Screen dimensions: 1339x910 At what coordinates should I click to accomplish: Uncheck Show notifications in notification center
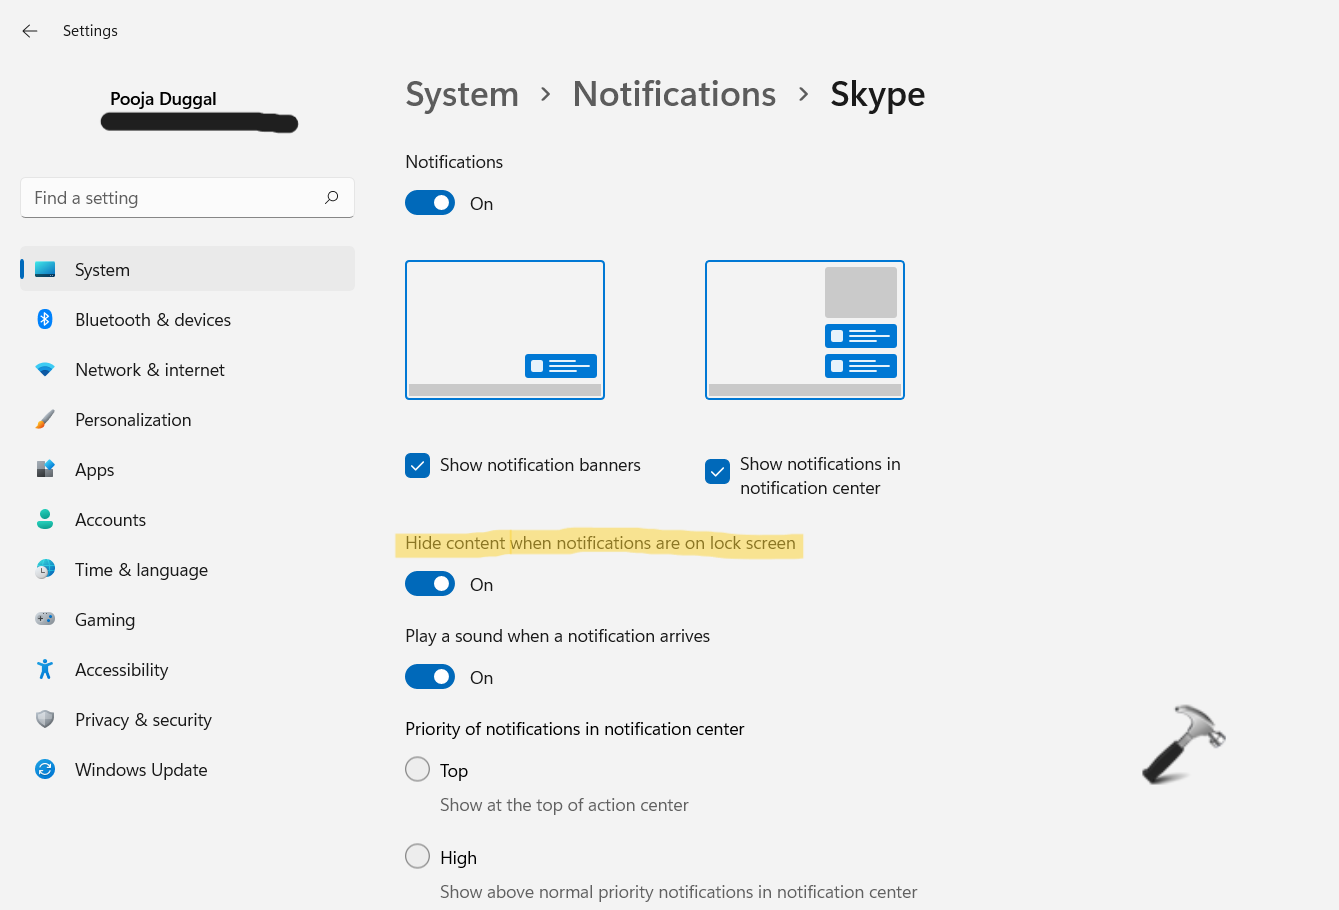point(717,471)
